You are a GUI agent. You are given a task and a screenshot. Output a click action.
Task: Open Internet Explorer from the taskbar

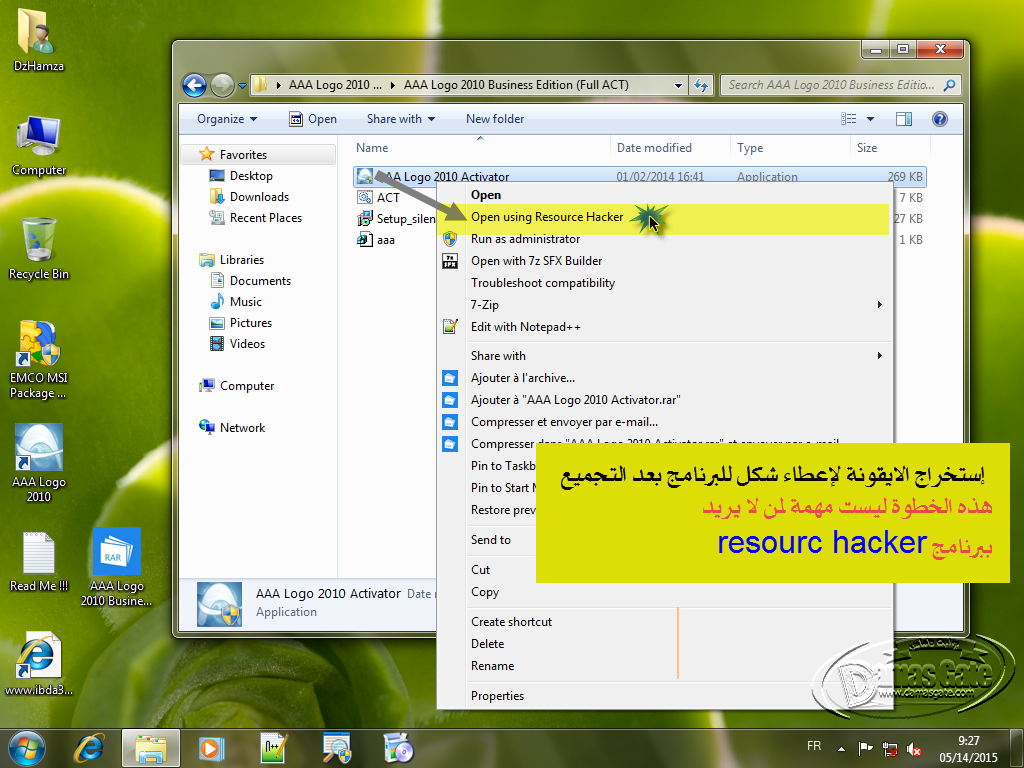[x=89, y=748]
